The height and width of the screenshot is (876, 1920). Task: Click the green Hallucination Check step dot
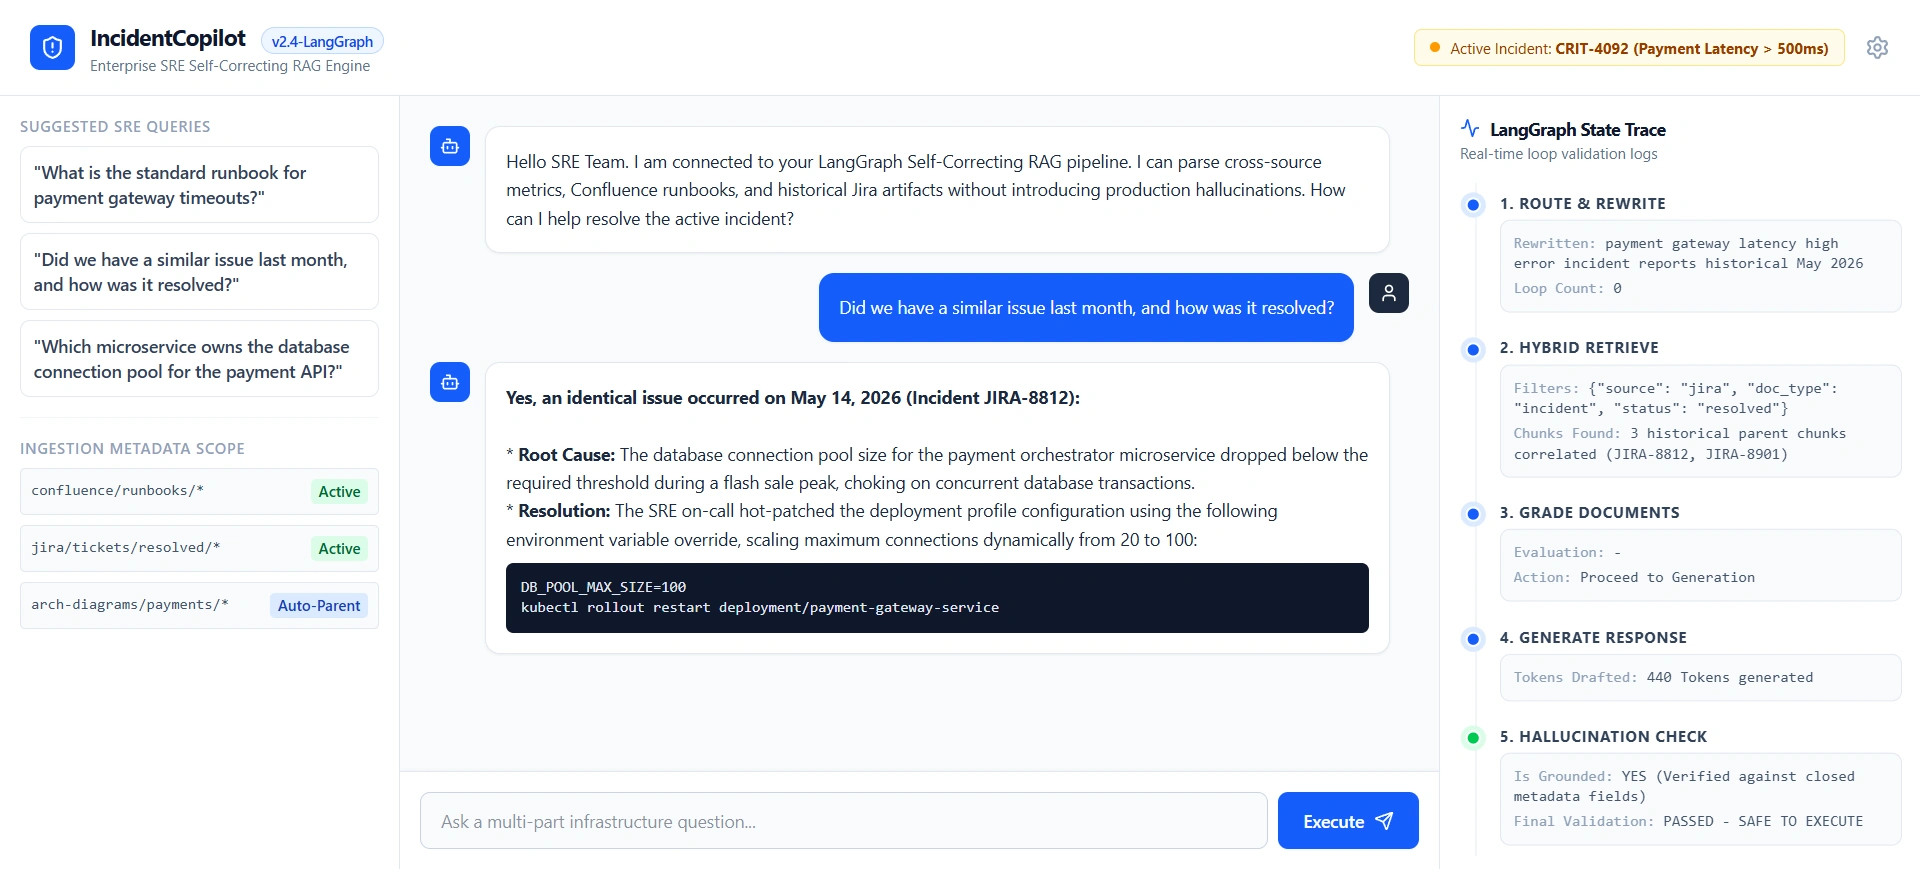point(1473,738)
